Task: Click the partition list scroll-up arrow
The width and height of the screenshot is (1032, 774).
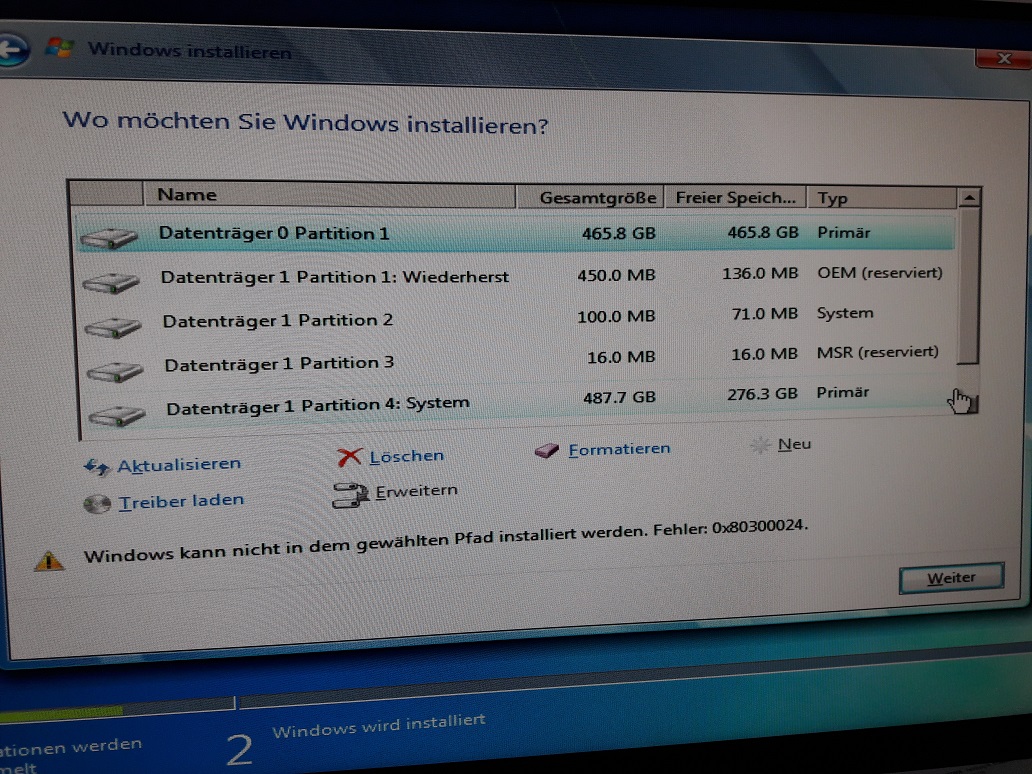Action: [969, 197]
